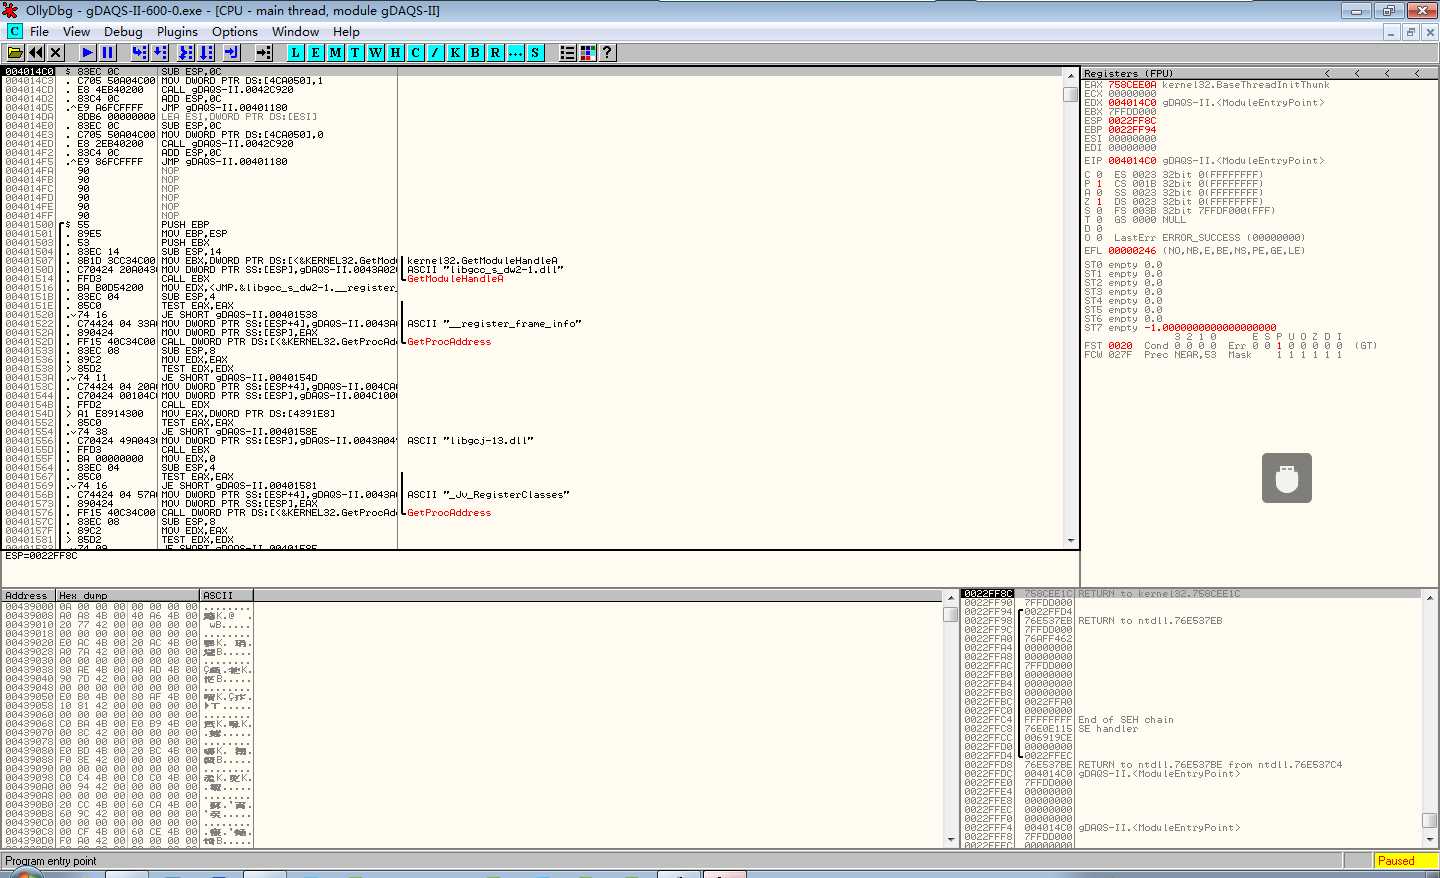This screenshot has width=1440, height=878.
Task: Show Handles with H button
Action: pyautogui.click(x=396, y=52)
